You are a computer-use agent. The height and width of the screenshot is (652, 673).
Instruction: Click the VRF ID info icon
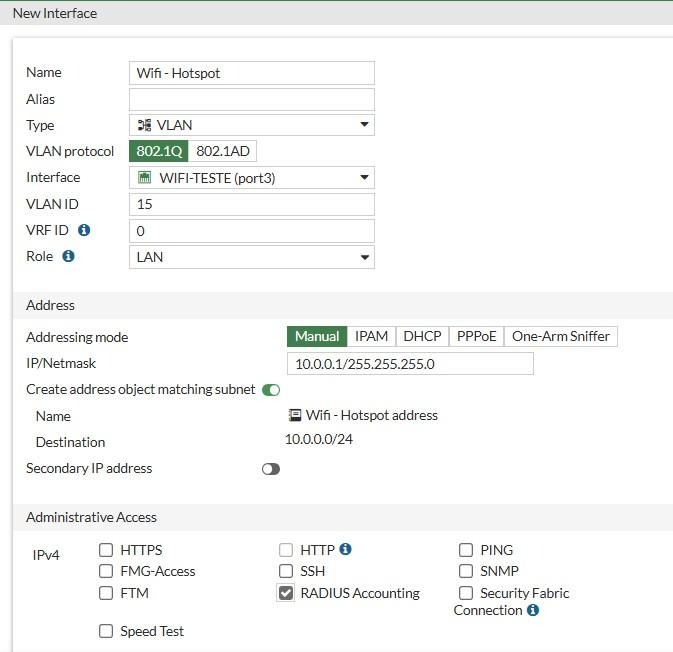tap(84, 230)
